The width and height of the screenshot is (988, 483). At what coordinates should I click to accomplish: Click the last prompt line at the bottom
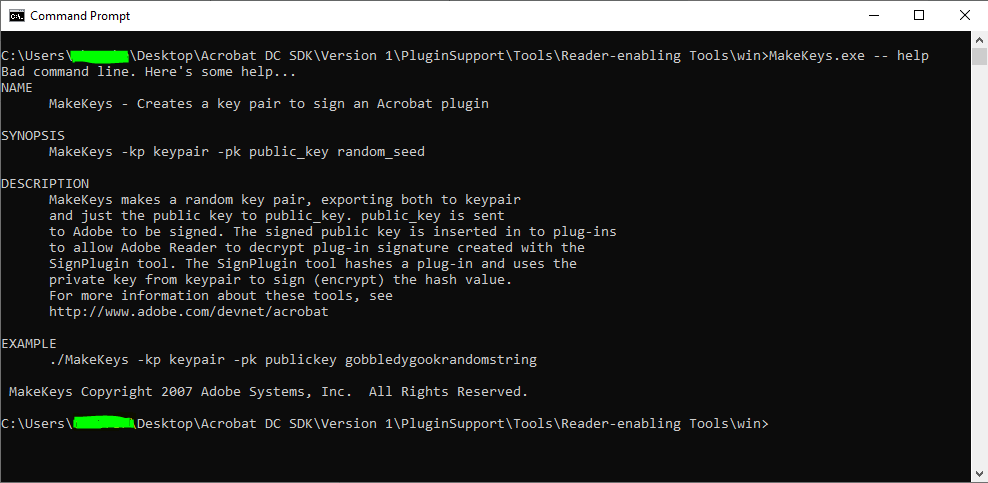pos(385,424)
